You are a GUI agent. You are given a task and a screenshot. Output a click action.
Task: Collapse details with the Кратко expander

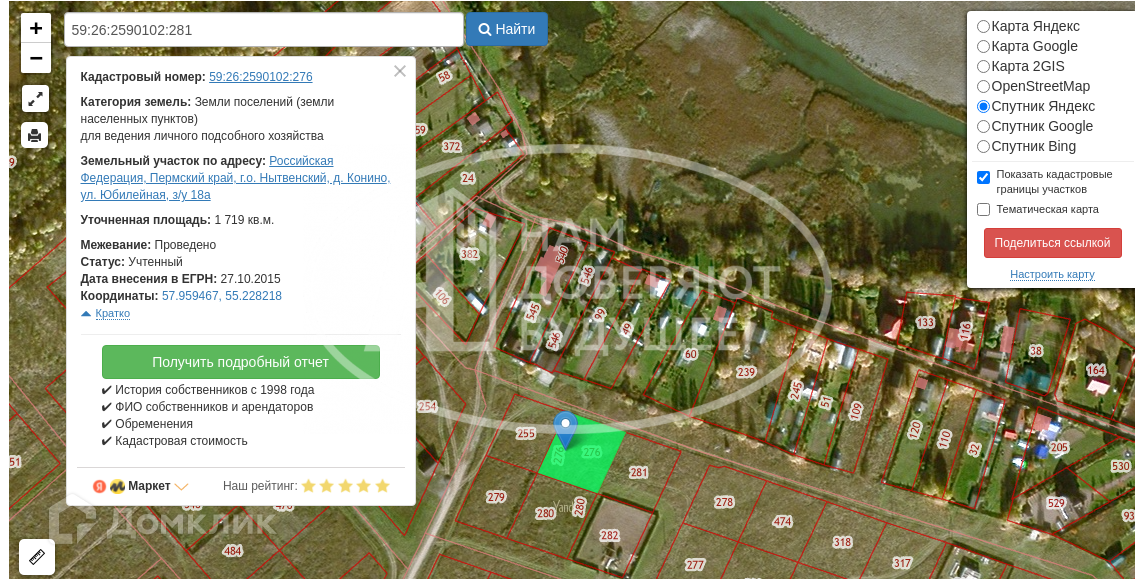click(106, 313)
